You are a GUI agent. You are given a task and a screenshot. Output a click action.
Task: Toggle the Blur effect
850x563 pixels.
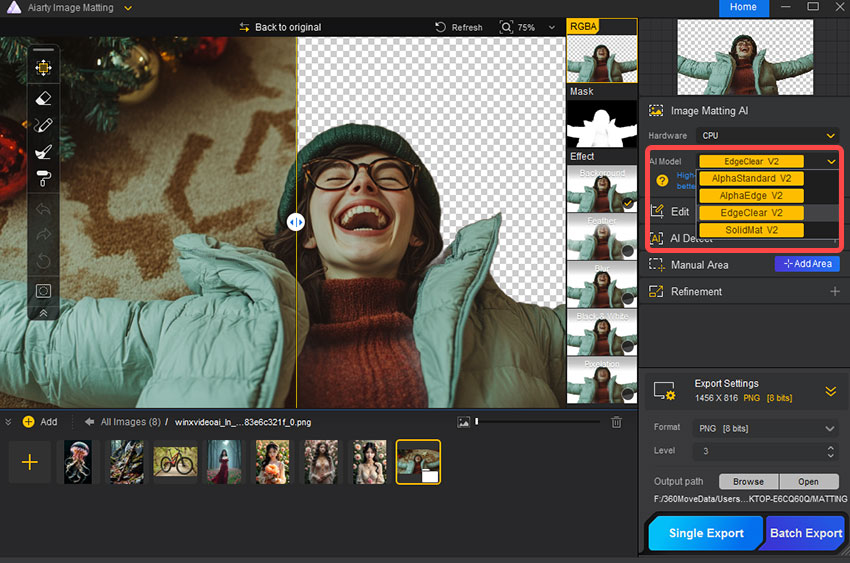[x=628, y=299]
